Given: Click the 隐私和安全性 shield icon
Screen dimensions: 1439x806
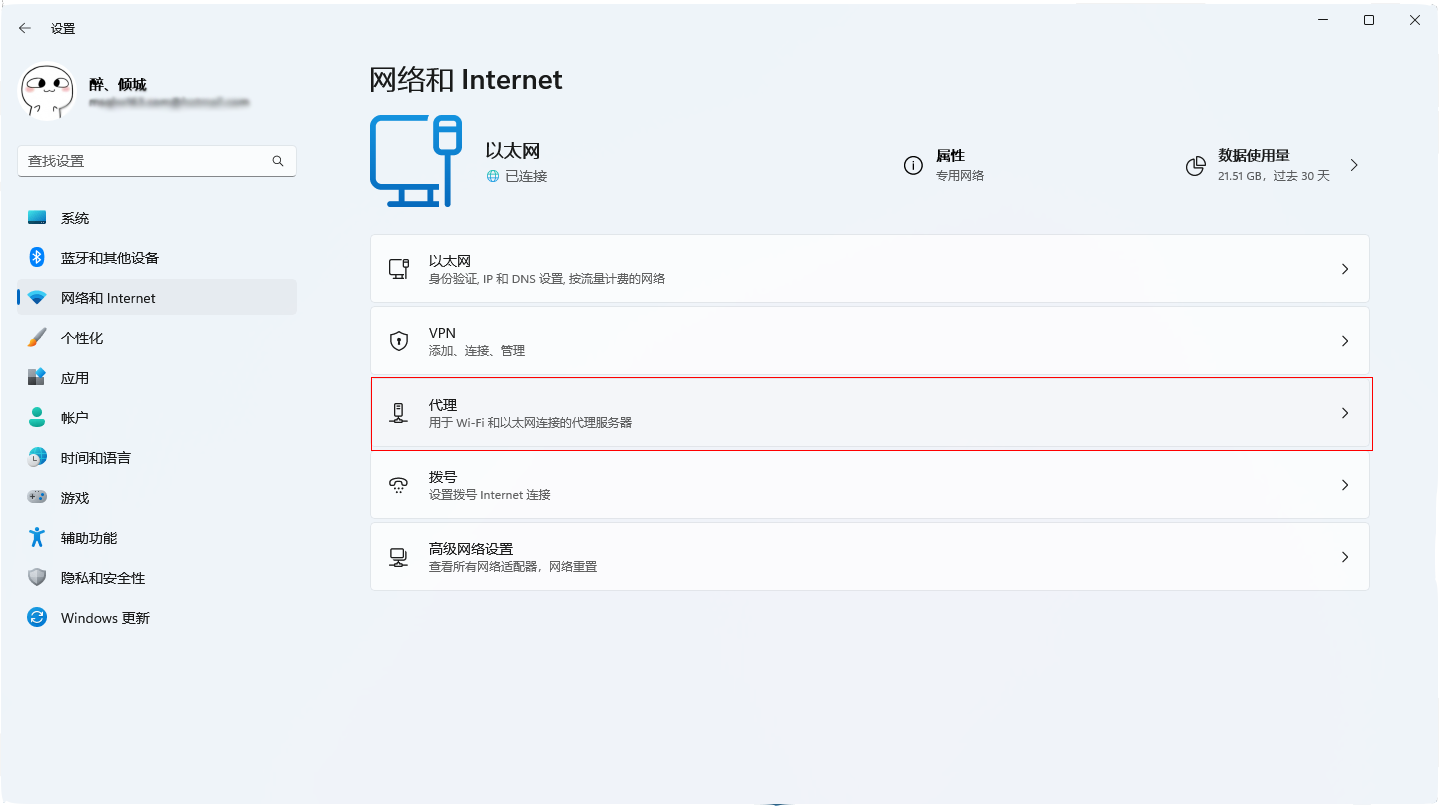Looking at the screenshot, I should pos(37,578).
